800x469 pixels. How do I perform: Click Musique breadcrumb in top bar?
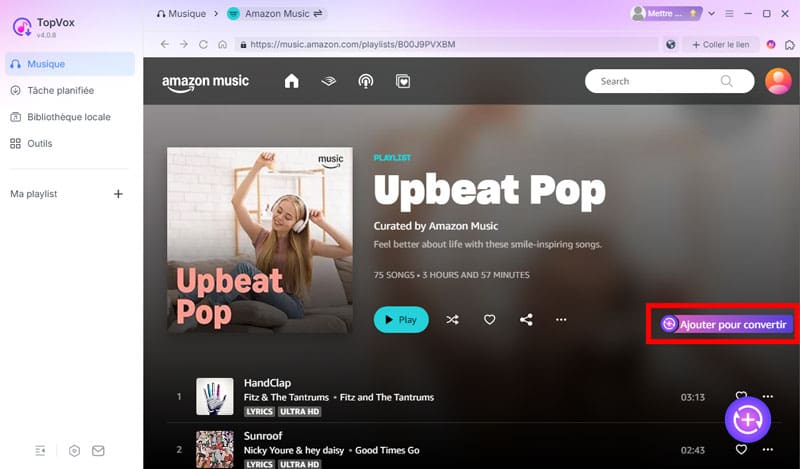[182, 14]
